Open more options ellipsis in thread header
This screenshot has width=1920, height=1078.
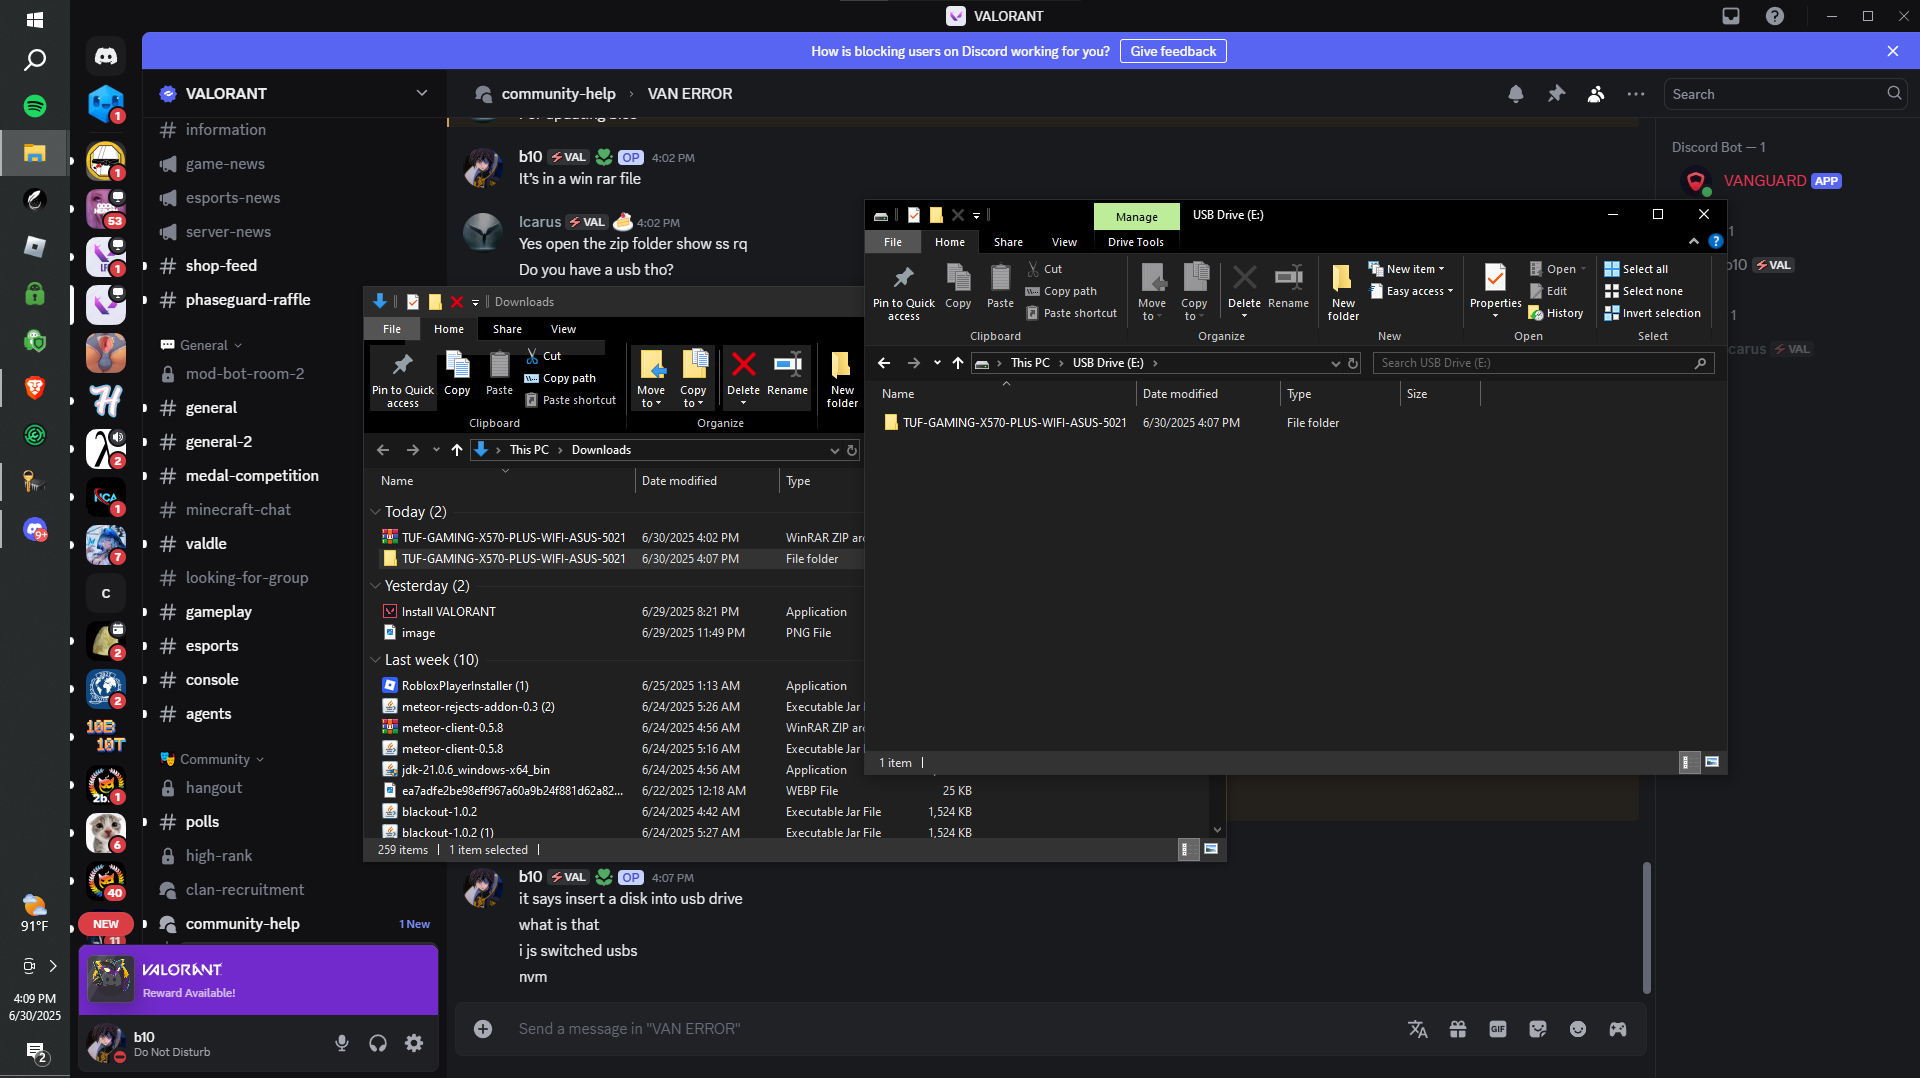point(1636,94)
